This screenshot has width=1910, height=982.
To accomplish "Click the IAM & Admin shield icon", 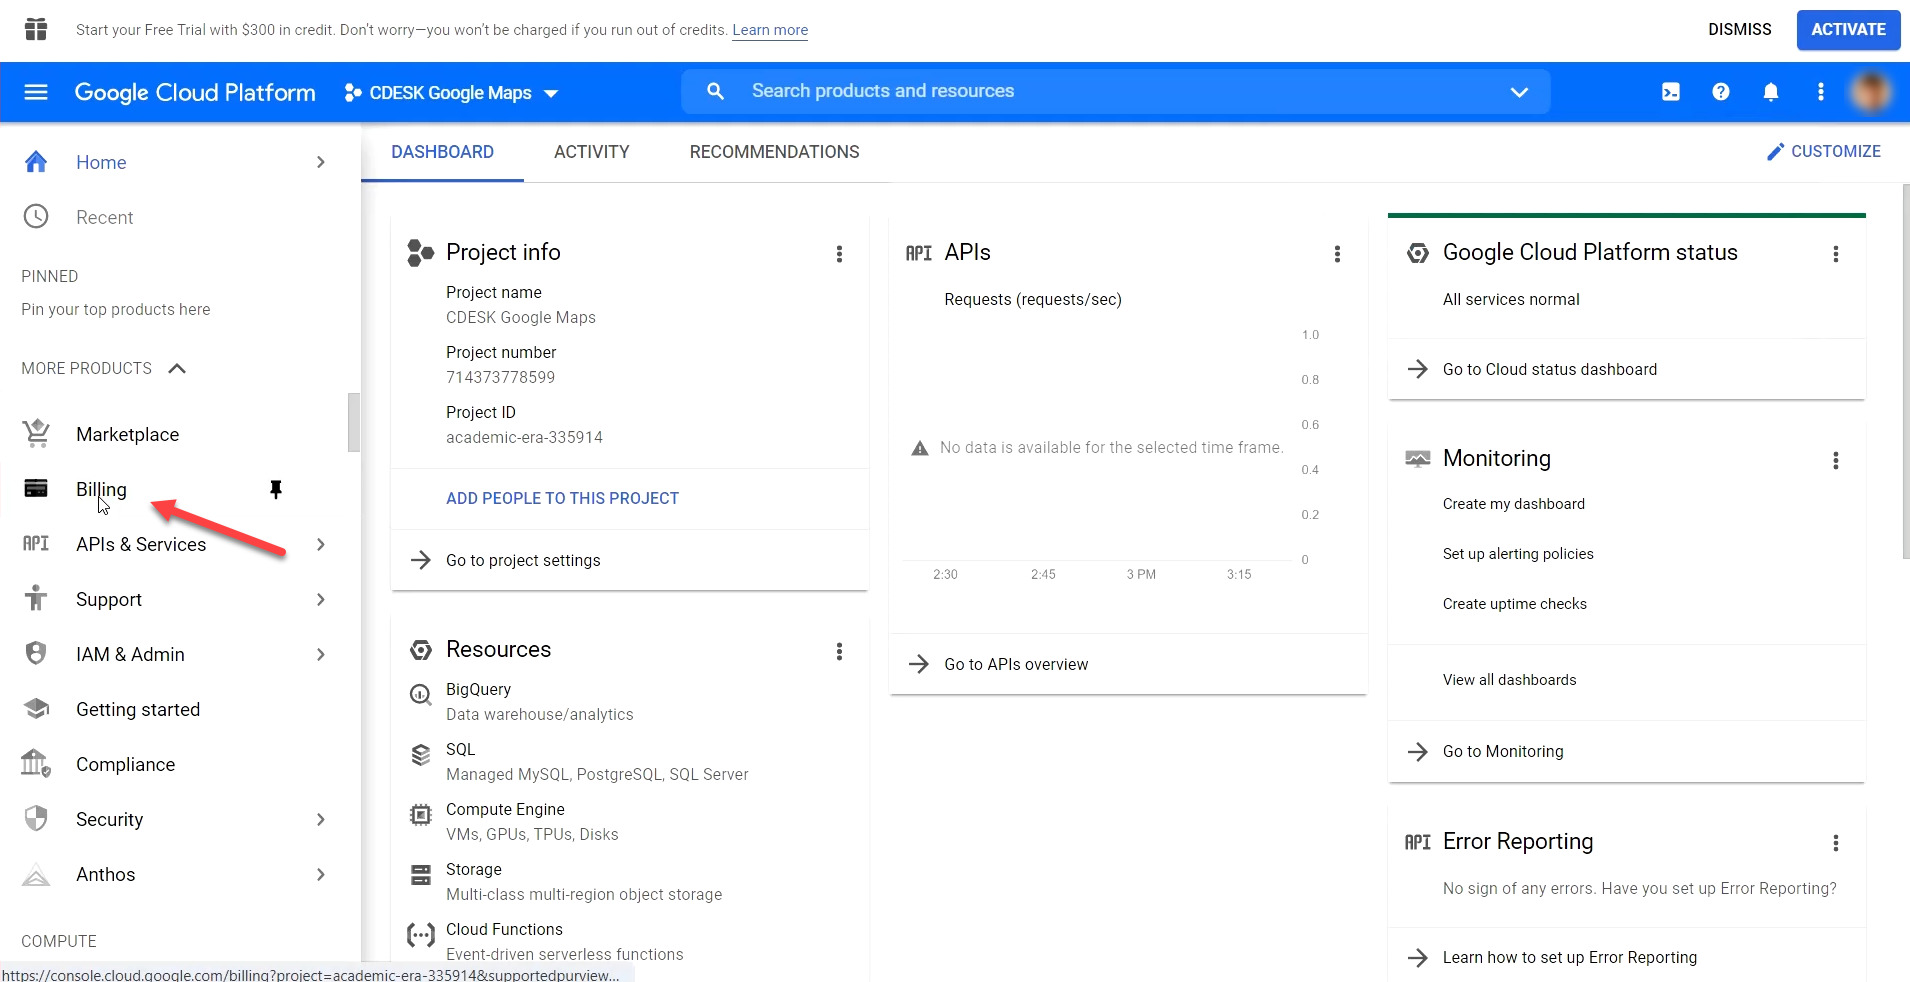I will [x=36, y=653].
